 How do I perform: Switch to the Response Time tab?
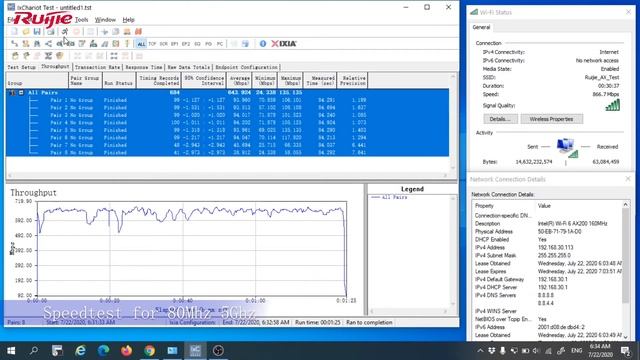[x=144, y=67]
